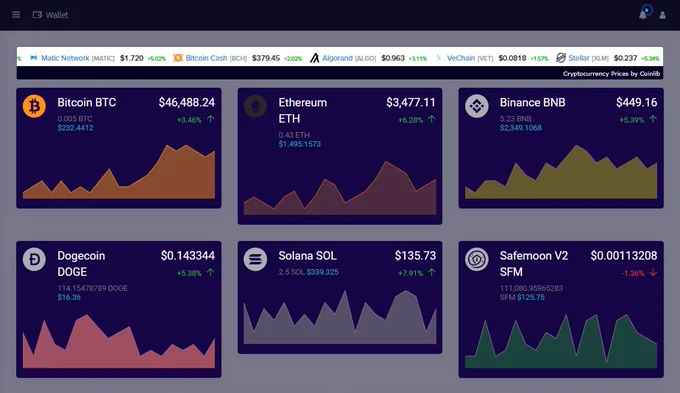Click the Solana SOL title
Image resolution: width=680 pixels, height=393 pixels.
pos(307,256)
